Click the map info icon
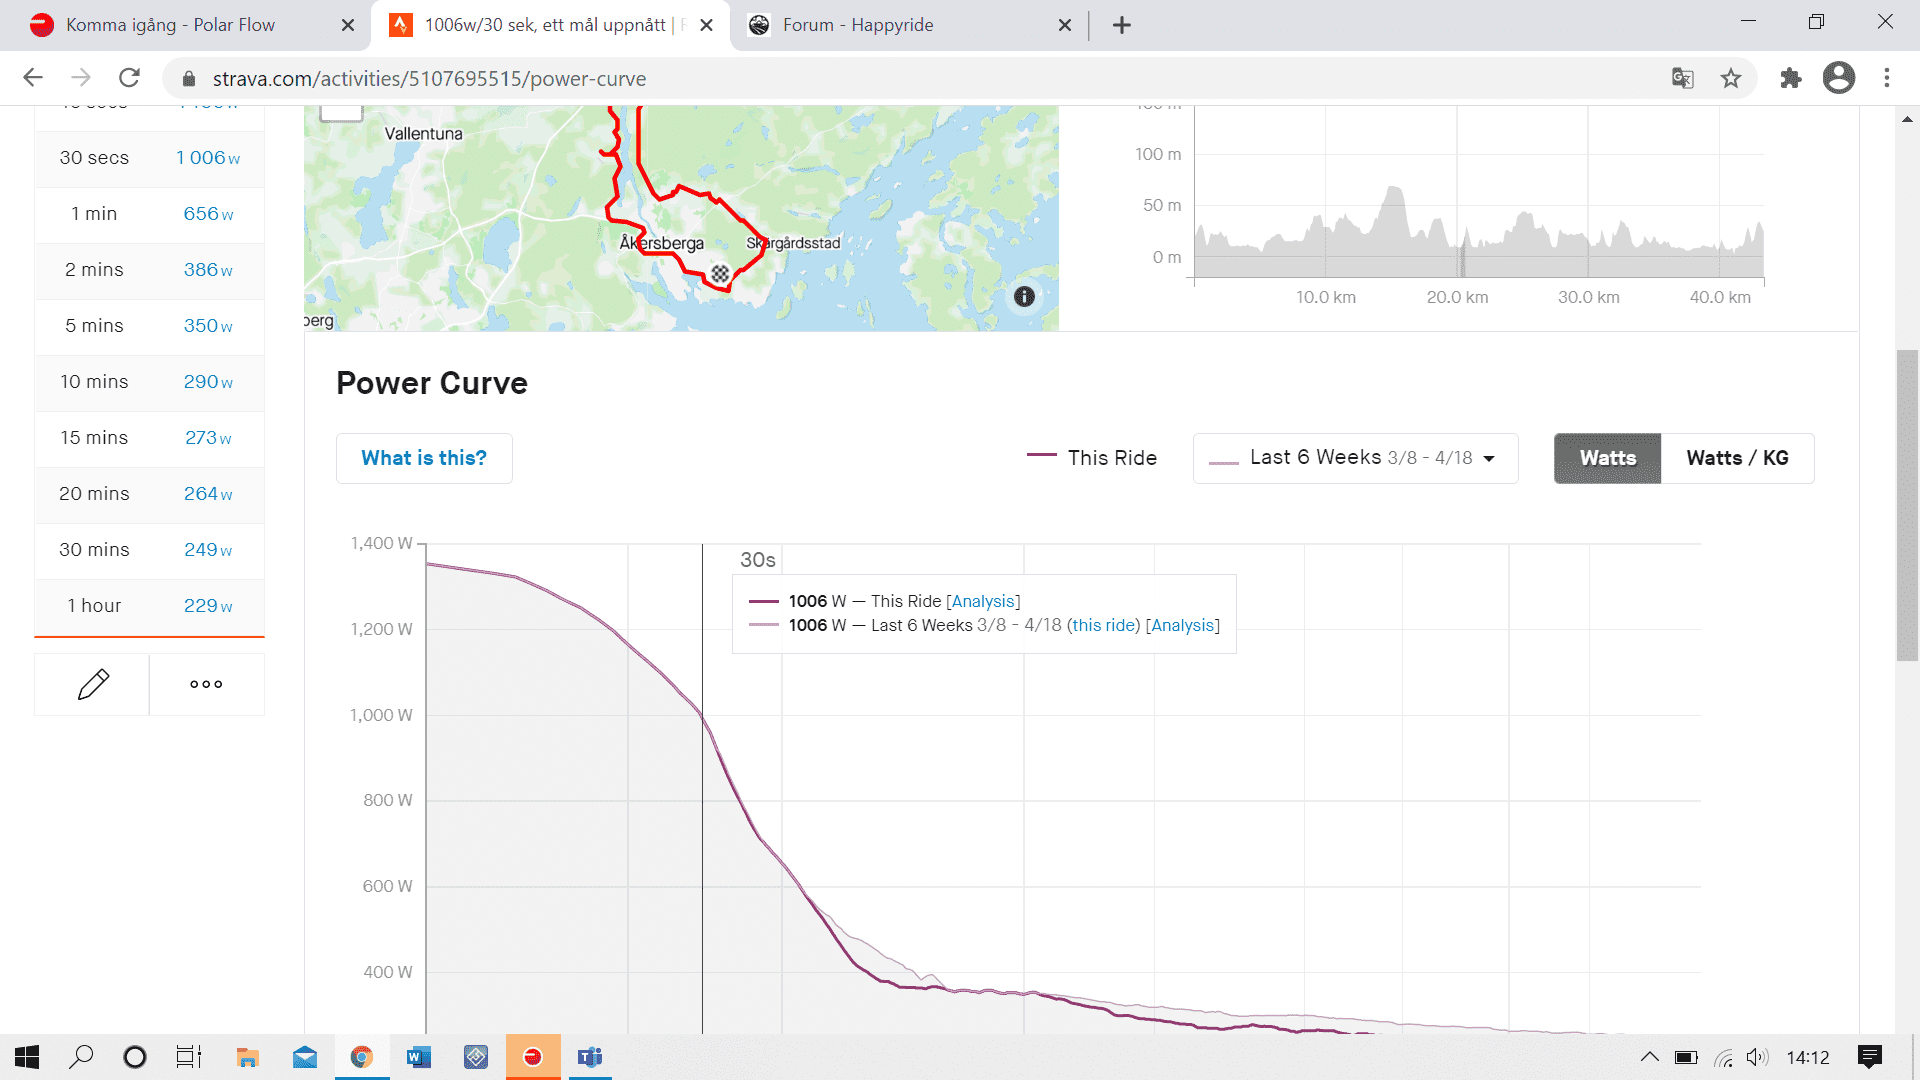The width and height of the screenshot is (1920, 1080). point(1024,296)
